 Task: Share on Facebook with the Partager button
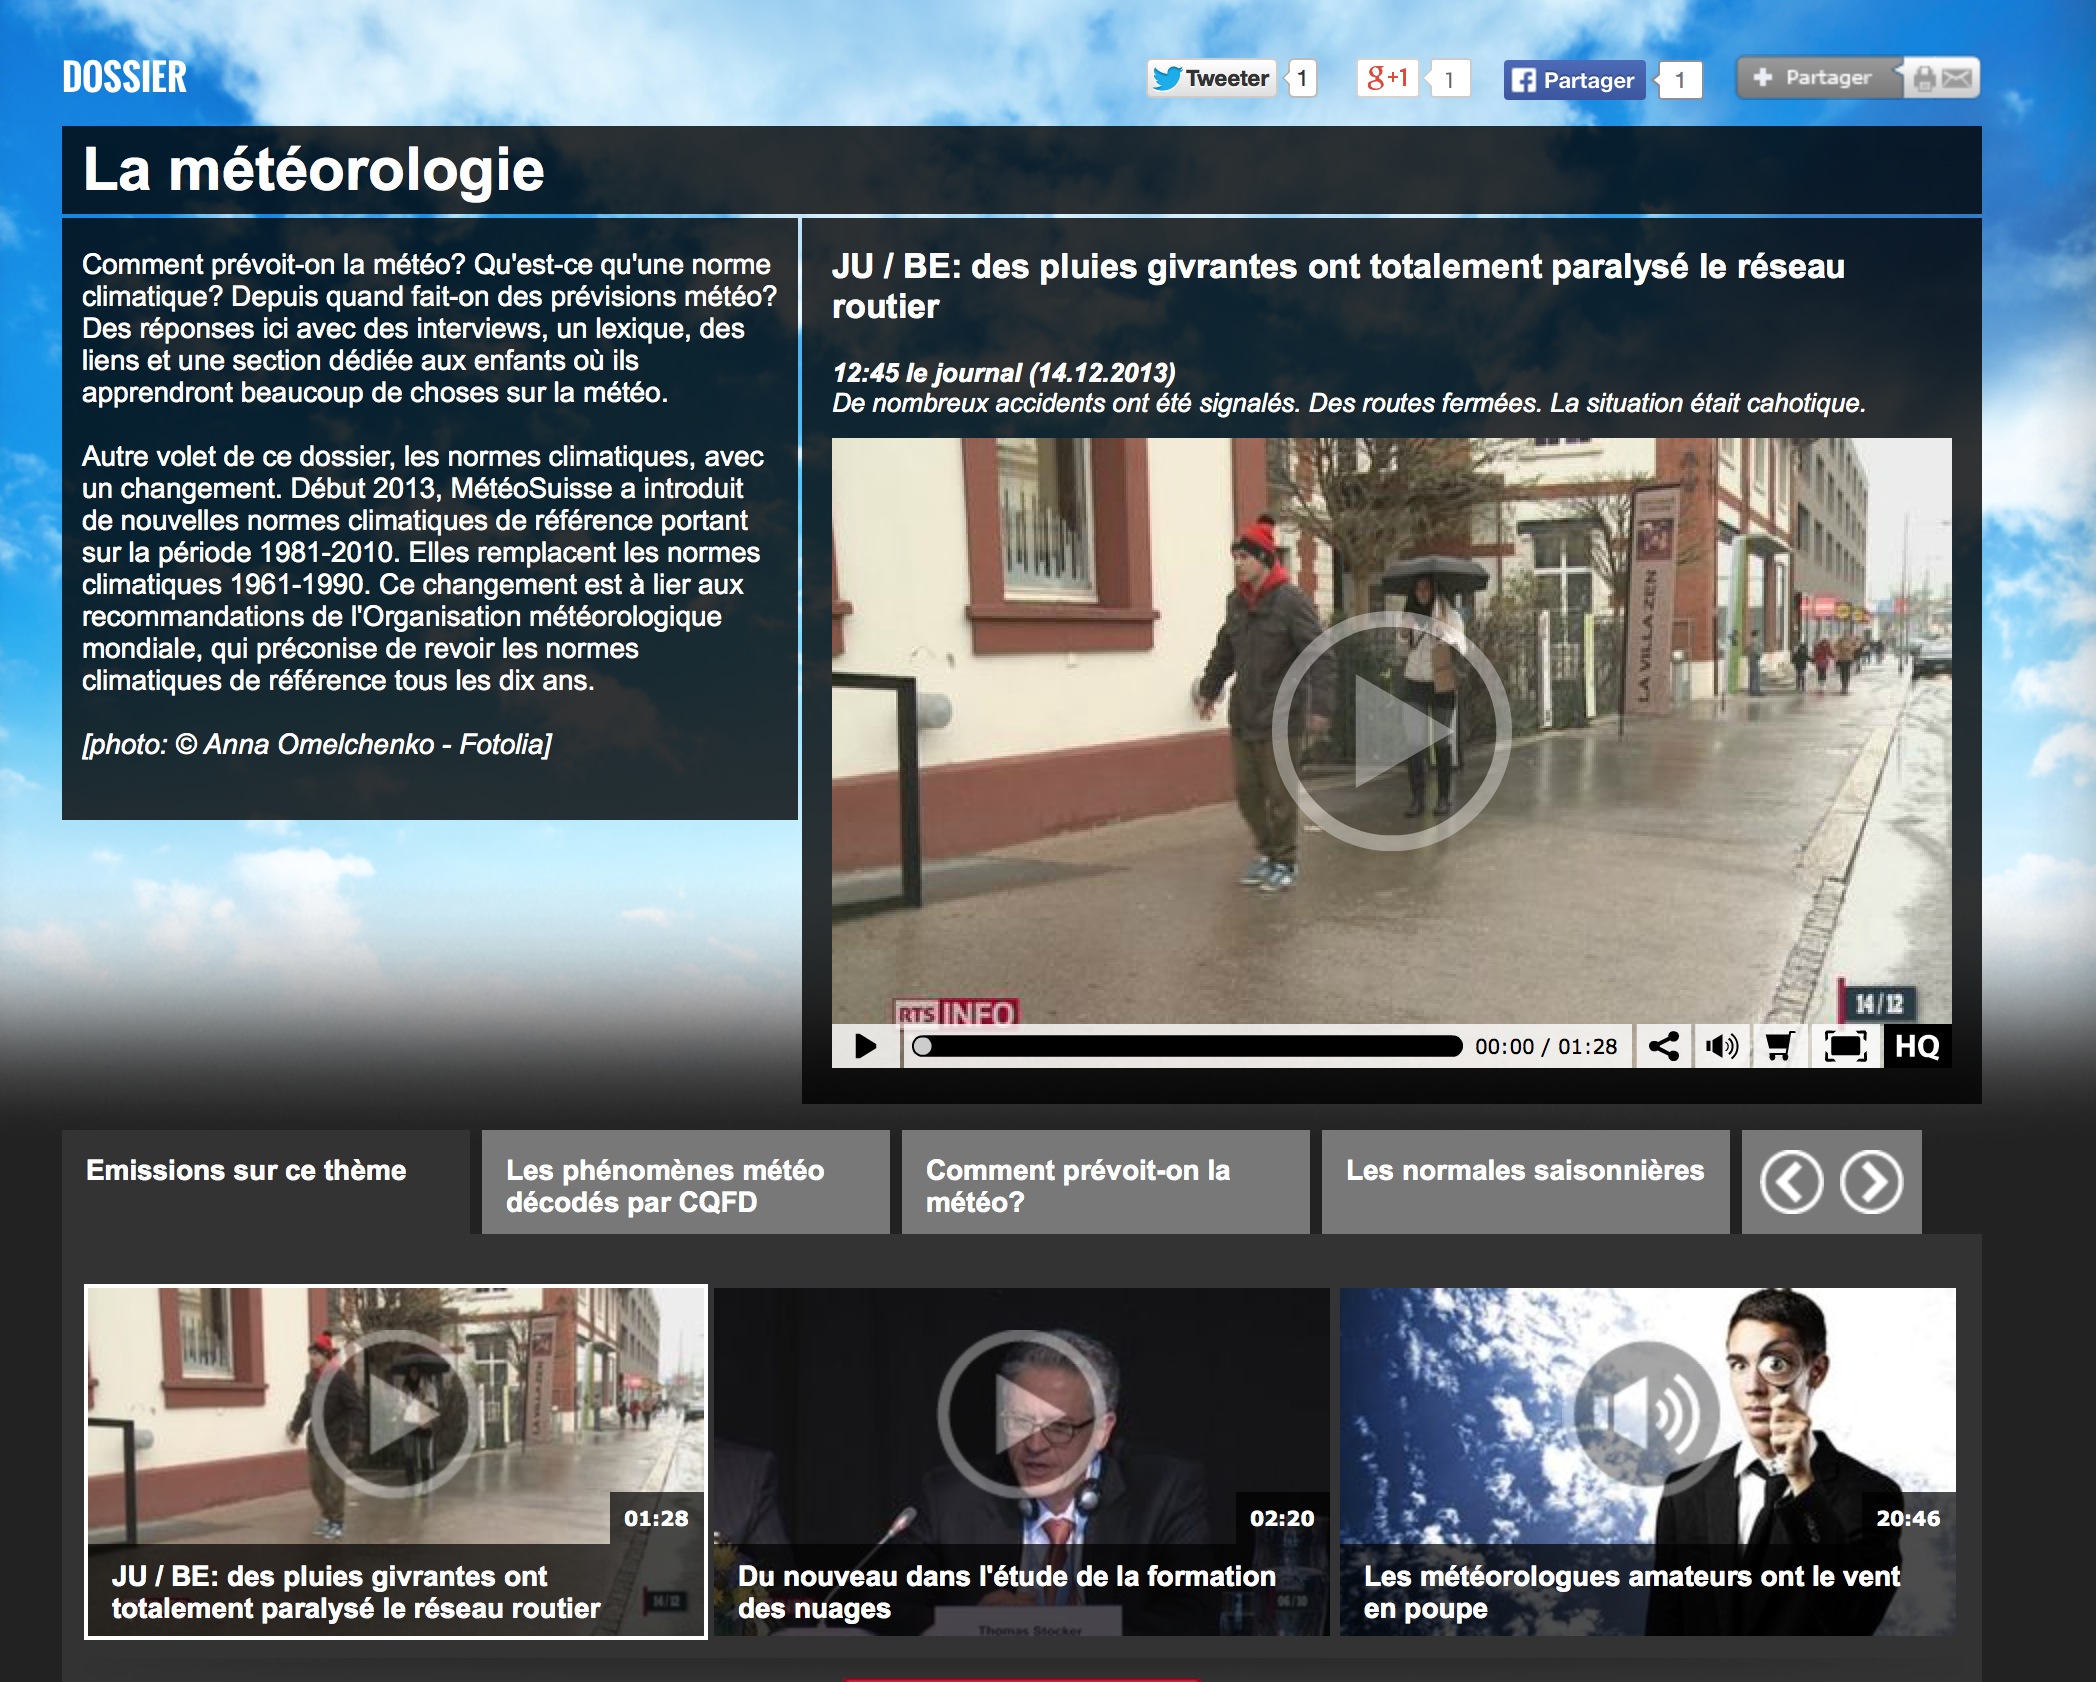pyautogui.click(x=1573, y=80)
